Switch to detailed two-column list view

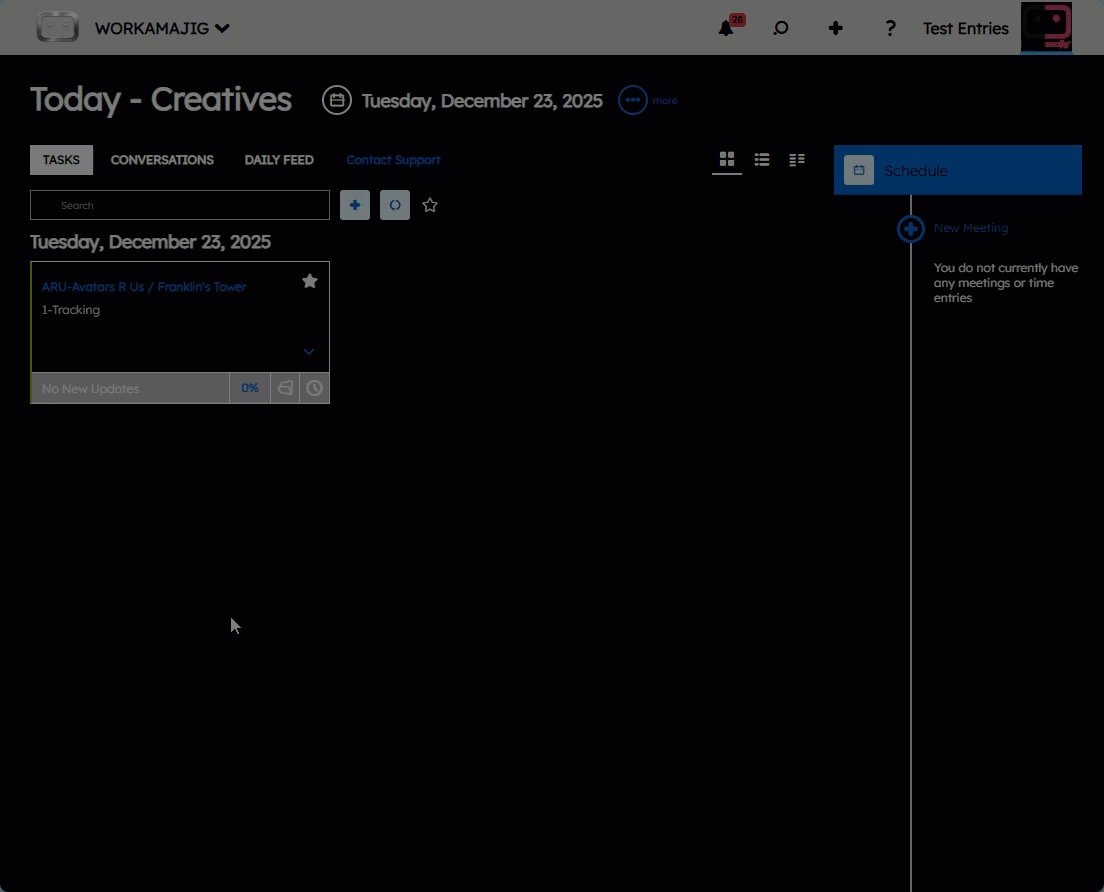pyautogui.click(x=796, y=160)
